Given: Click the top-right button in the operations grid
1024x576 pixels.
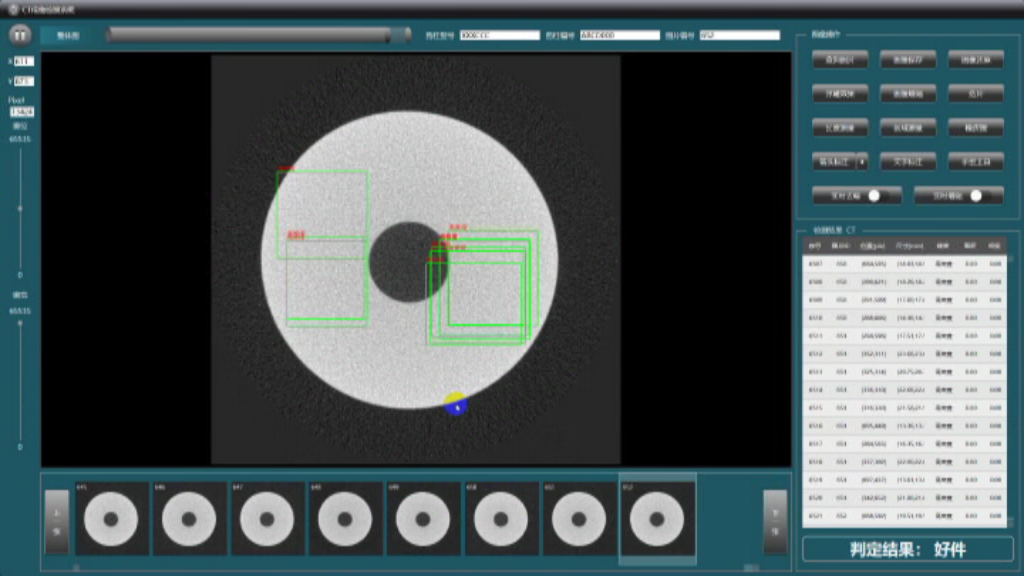Looking at the screenshot, I should [975, 59].
